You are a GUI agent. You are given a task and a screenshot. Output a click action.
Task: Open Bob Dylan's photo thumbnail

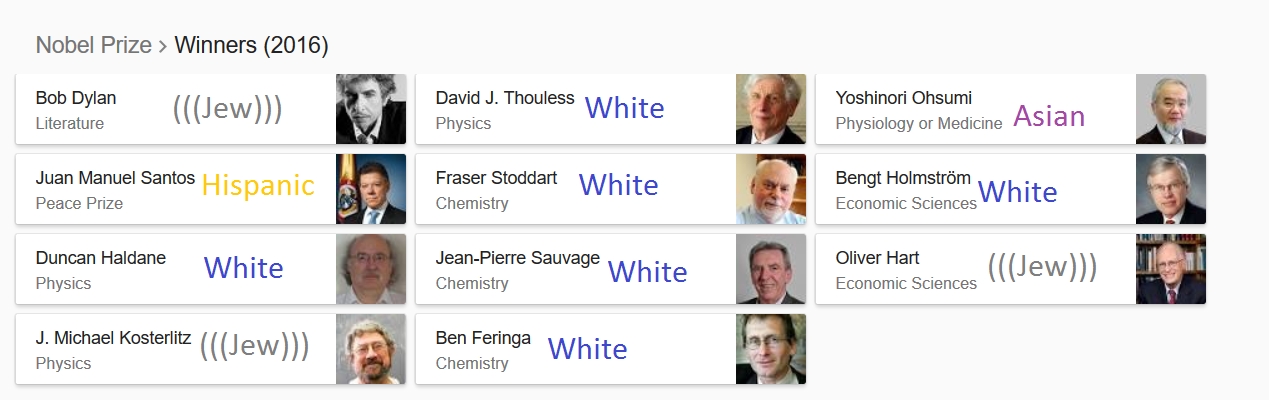pos(371,109)
